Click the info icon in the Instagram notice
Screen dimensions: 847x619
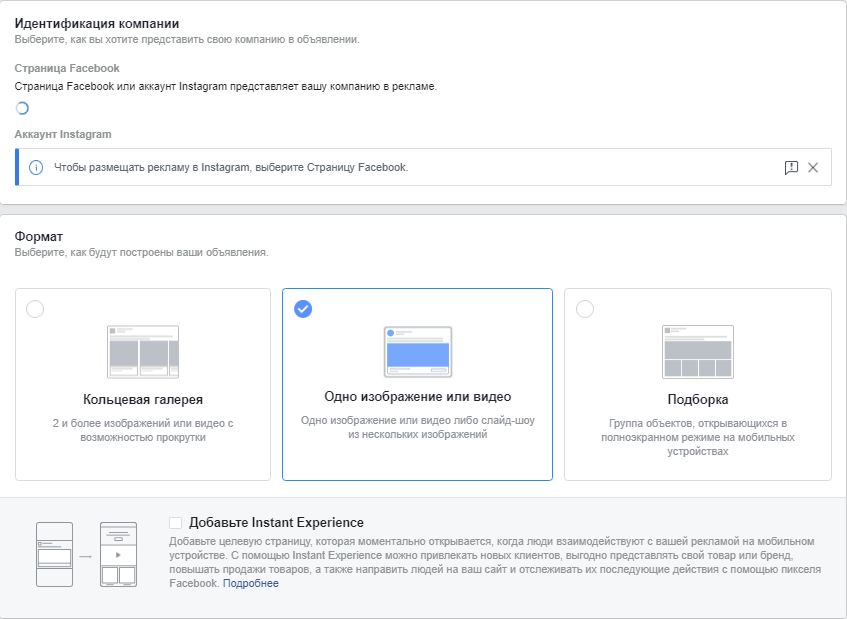point(36,167)
